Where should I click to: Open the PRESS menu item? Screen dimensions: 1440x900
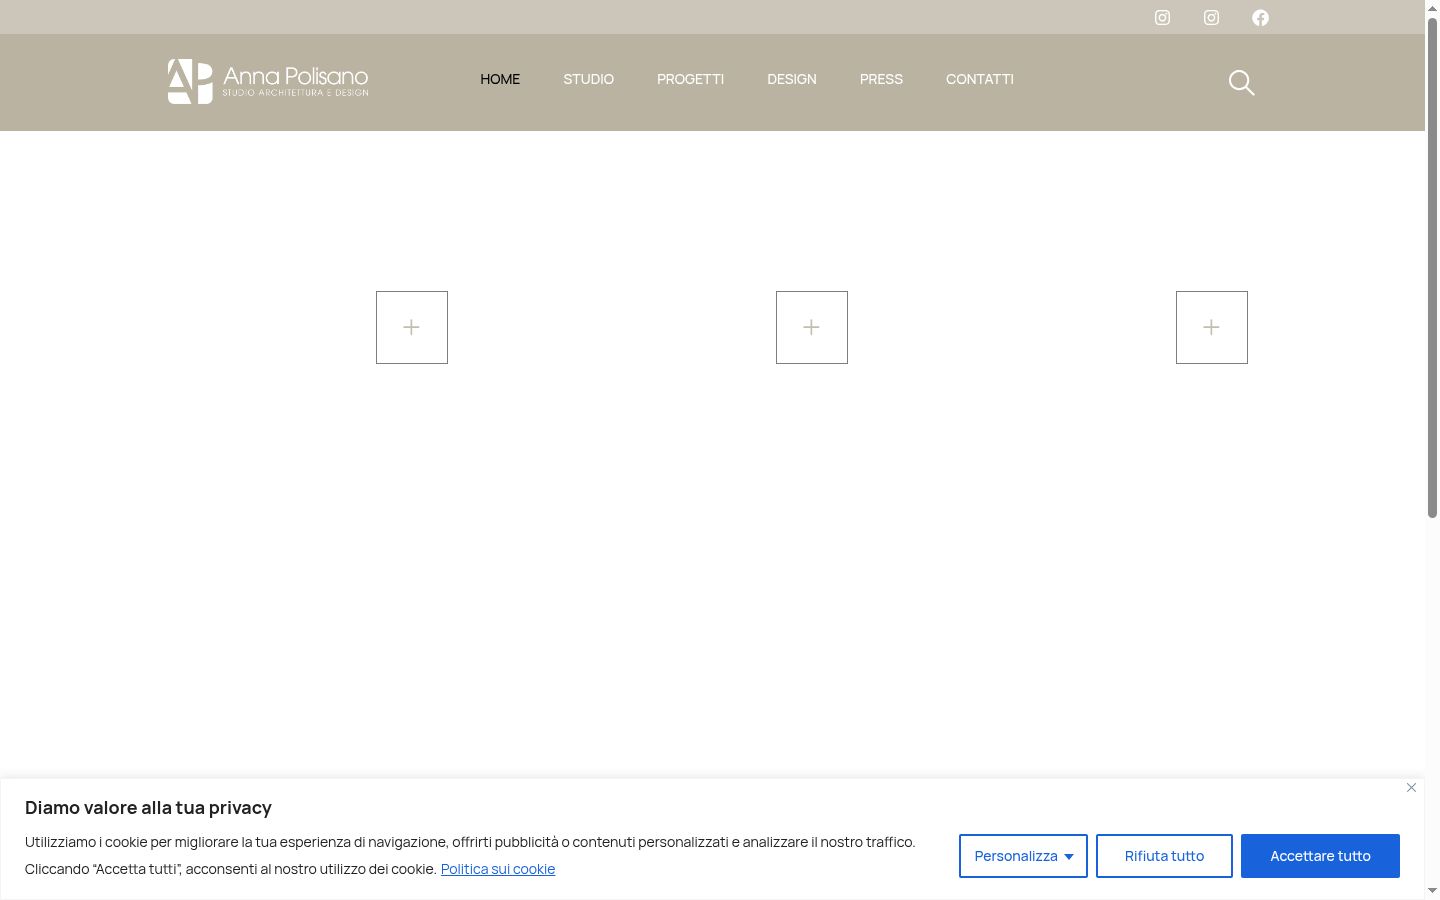pyautogui.click(x=881, y=79)
